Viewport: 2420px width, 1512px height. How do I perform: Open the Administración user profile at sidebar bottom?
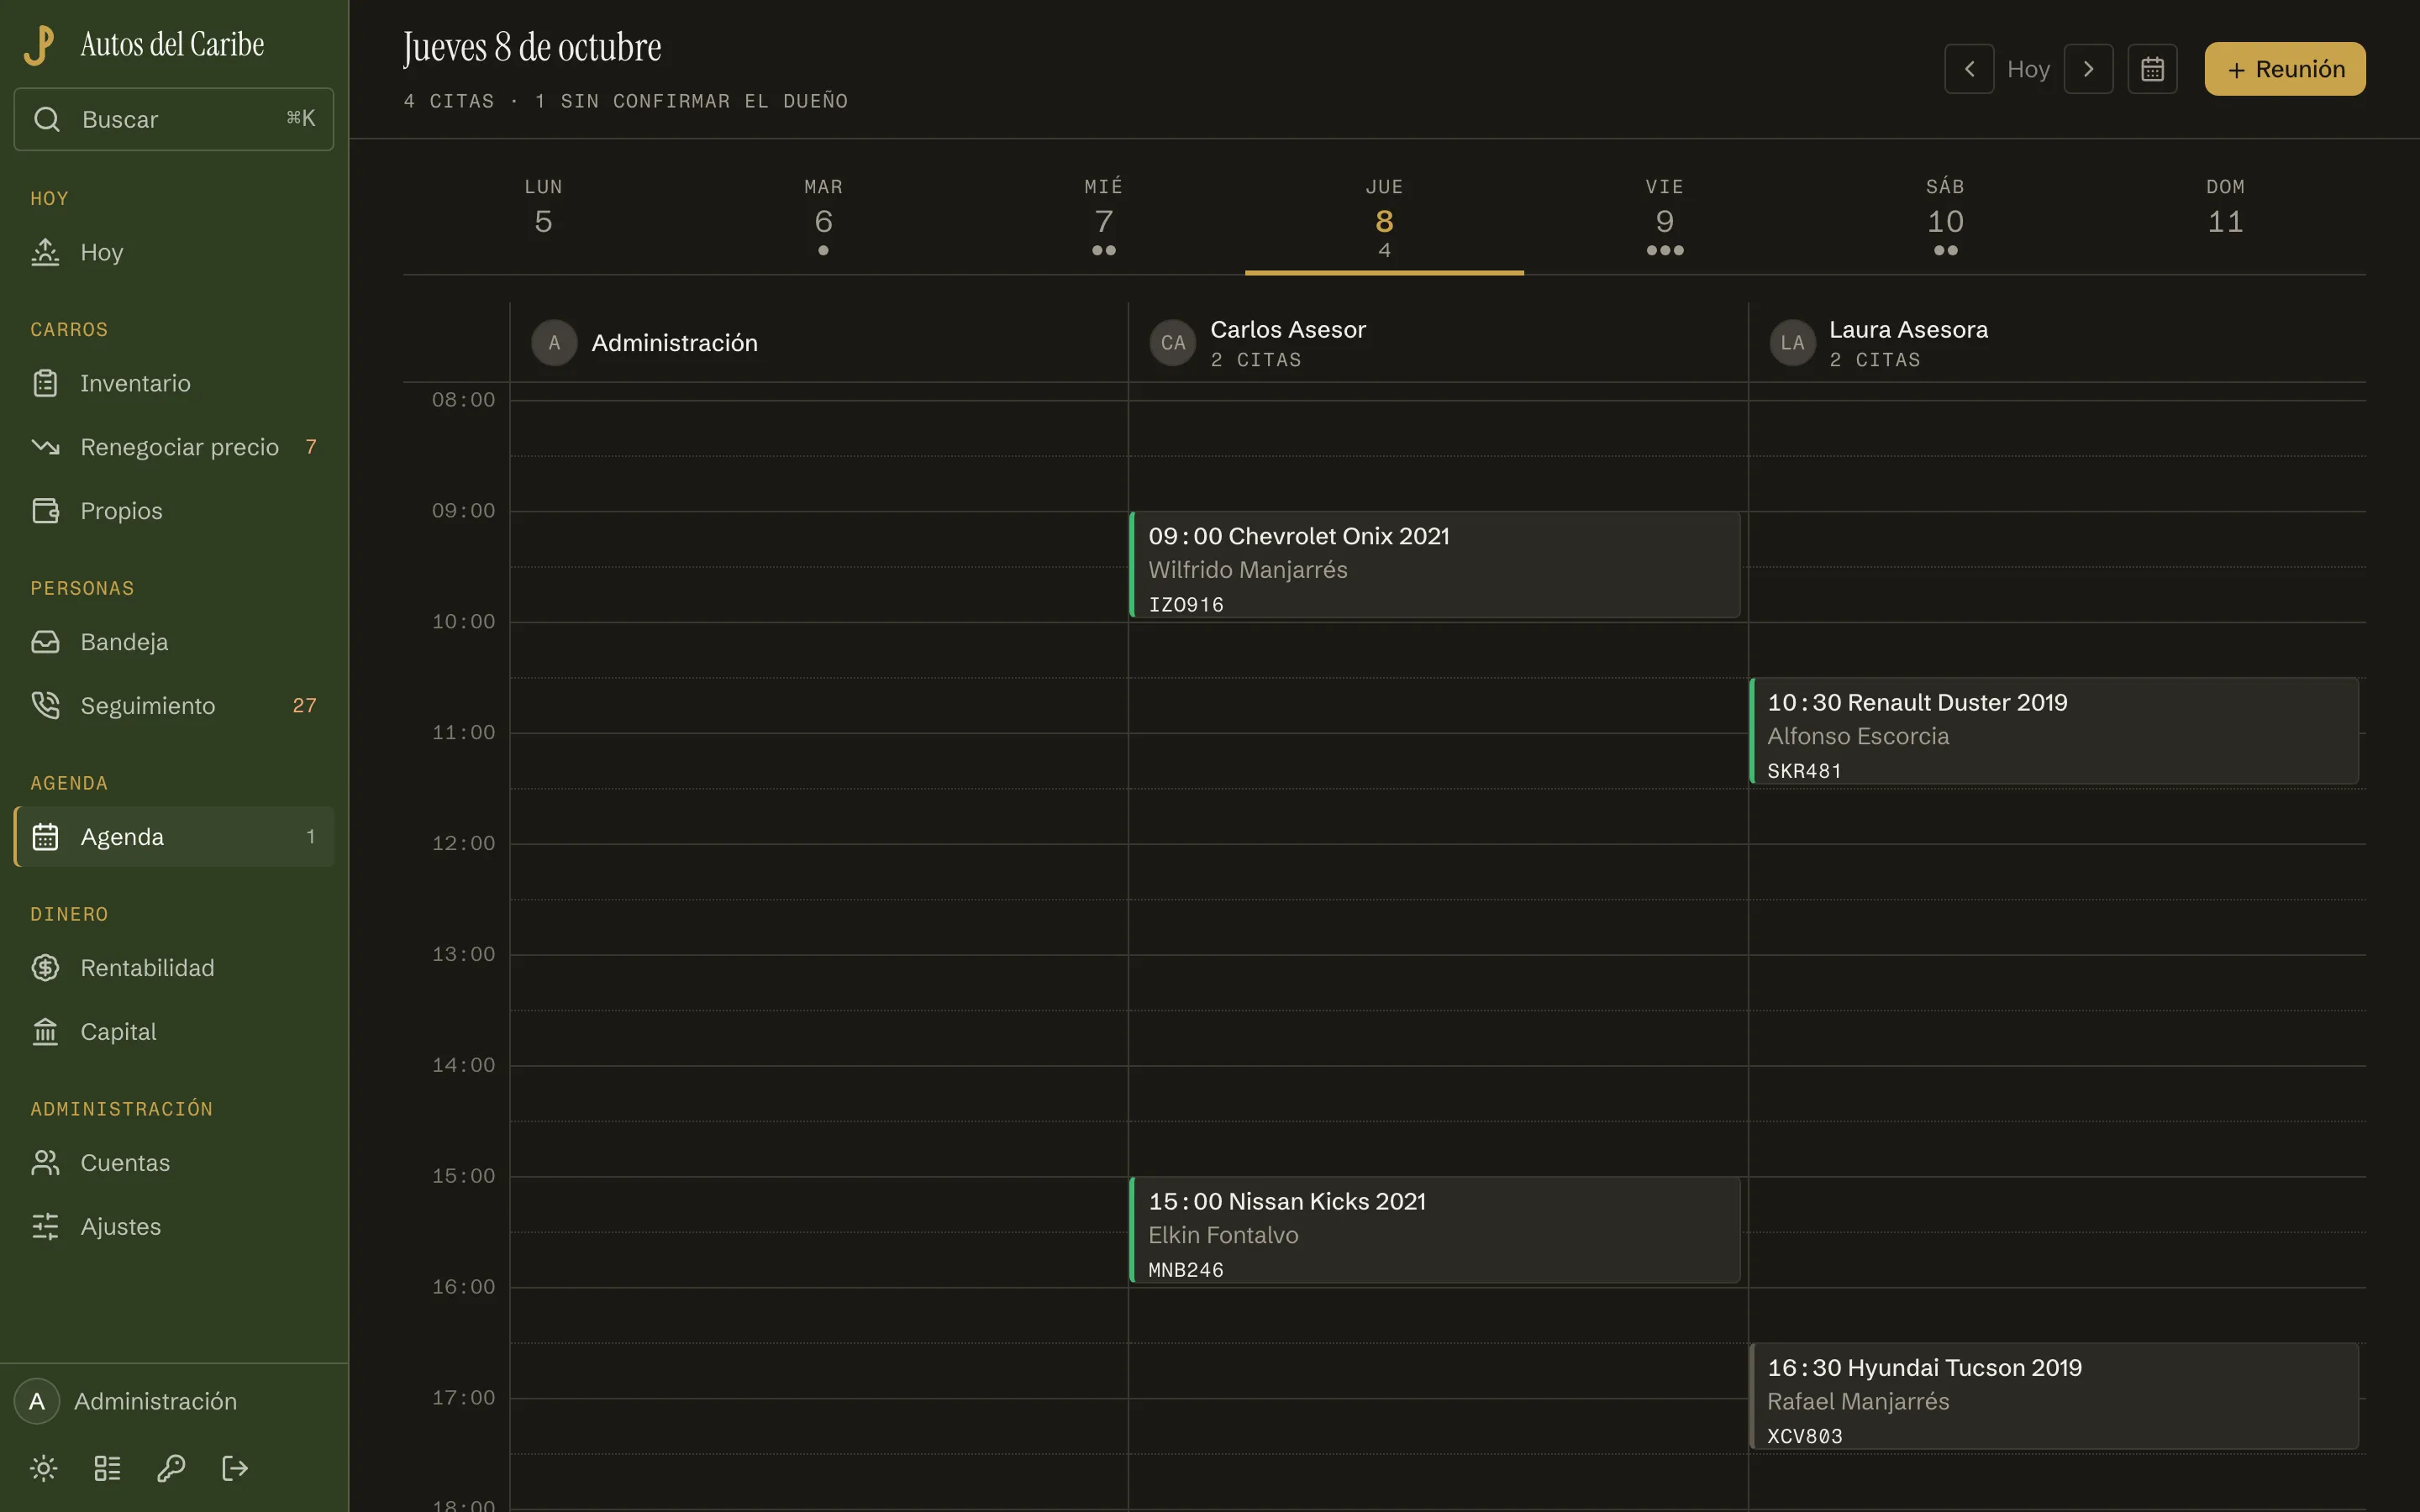174,1401
